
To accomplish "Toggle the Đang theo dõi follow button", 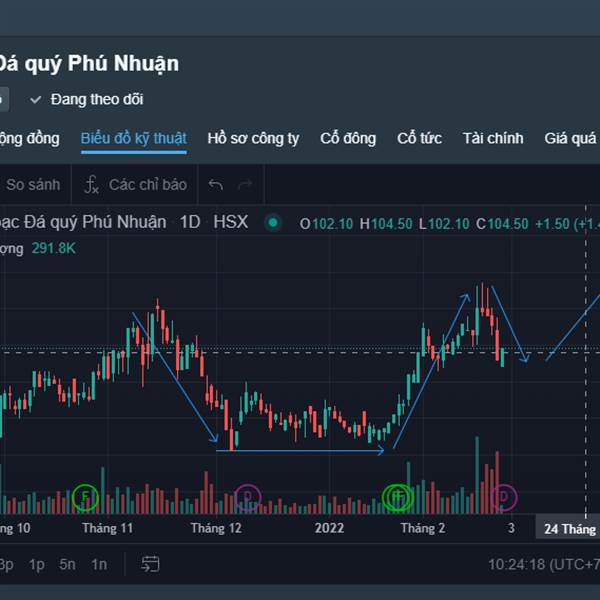I will 87,99.
